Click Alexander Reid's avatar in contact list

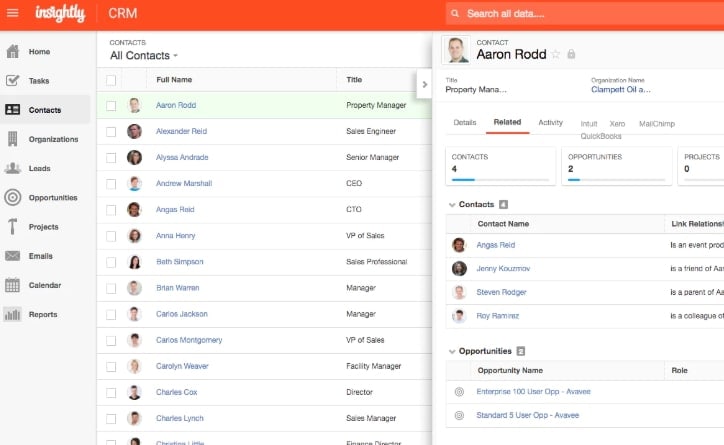[x=134, y=131]
